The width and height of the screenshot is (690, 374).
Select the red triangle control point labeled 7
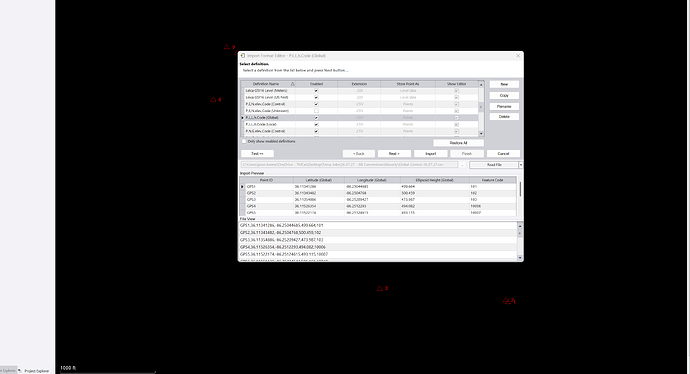pos(506,301)
